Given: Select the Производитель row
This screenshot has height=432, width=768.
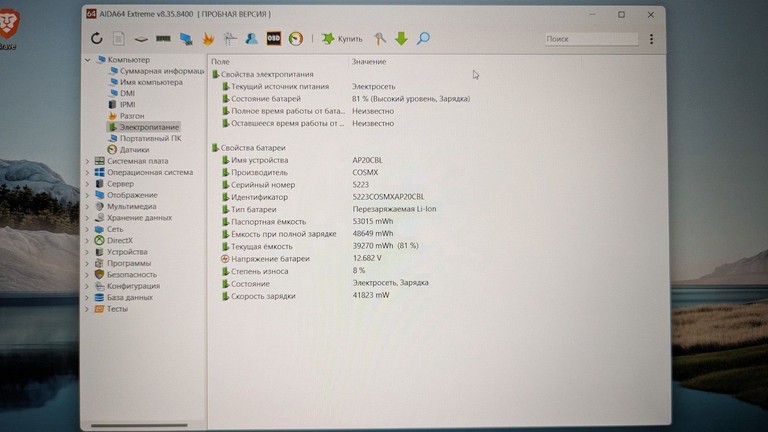Looking at the screenshot, I should point(300,172).
